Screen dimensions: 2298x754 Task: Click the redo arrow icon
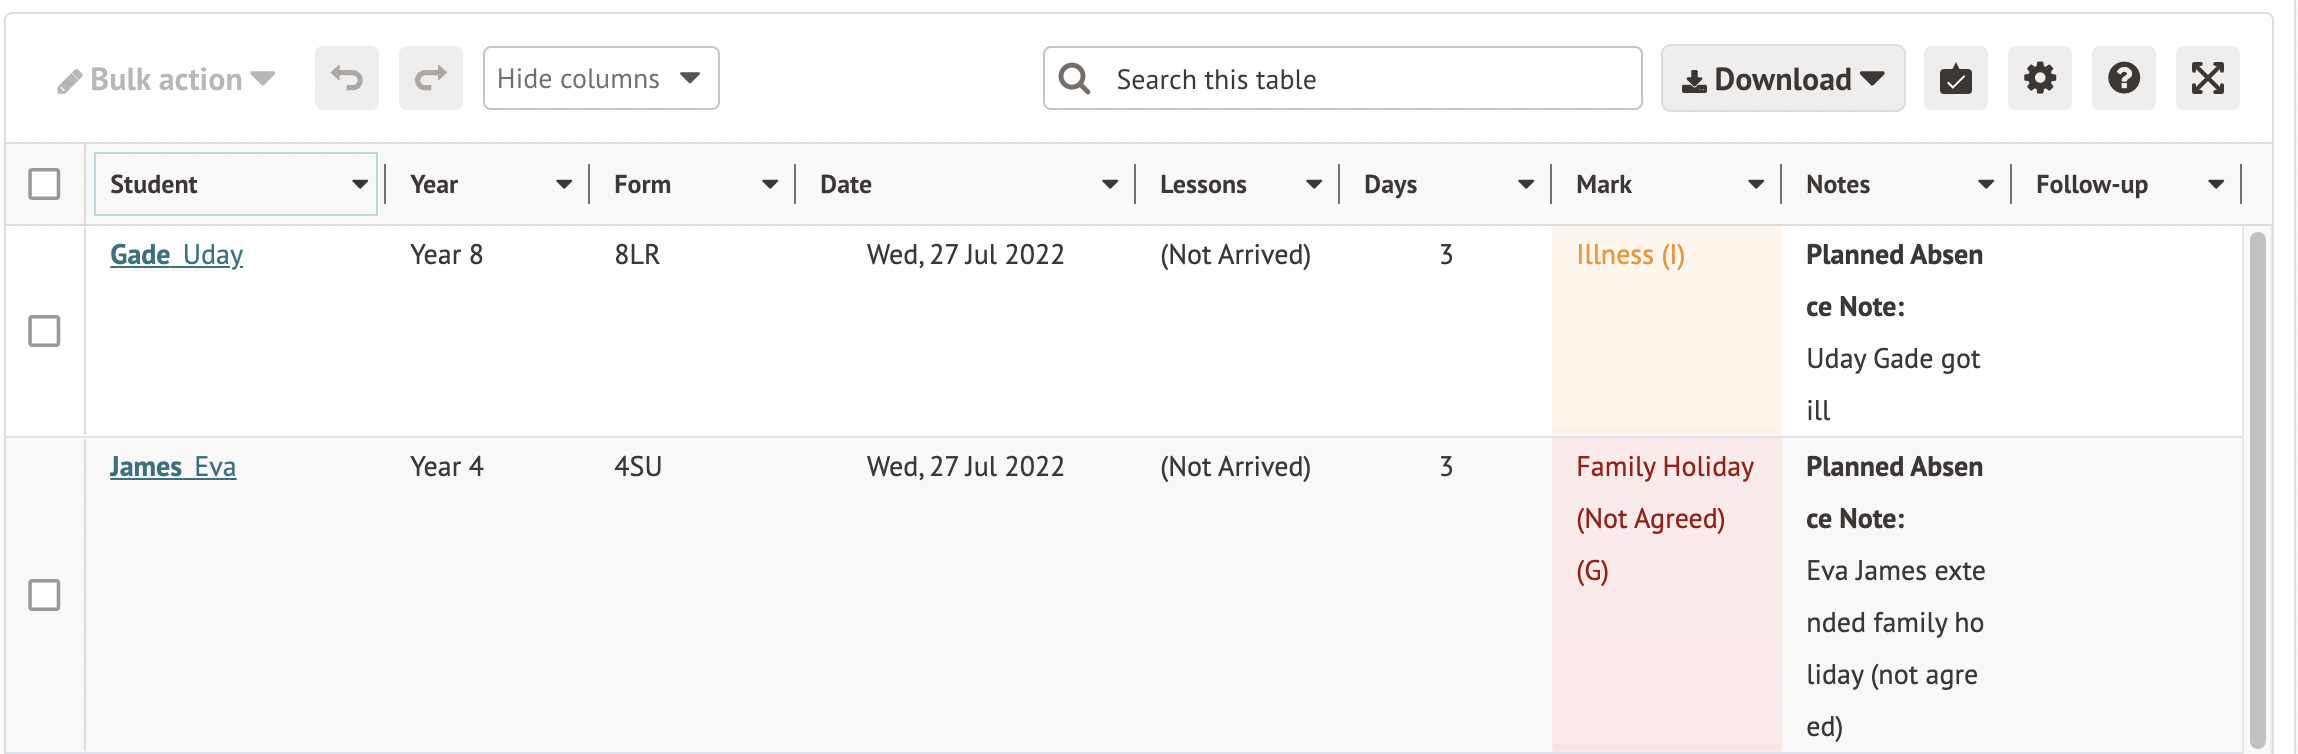[430, 78]
